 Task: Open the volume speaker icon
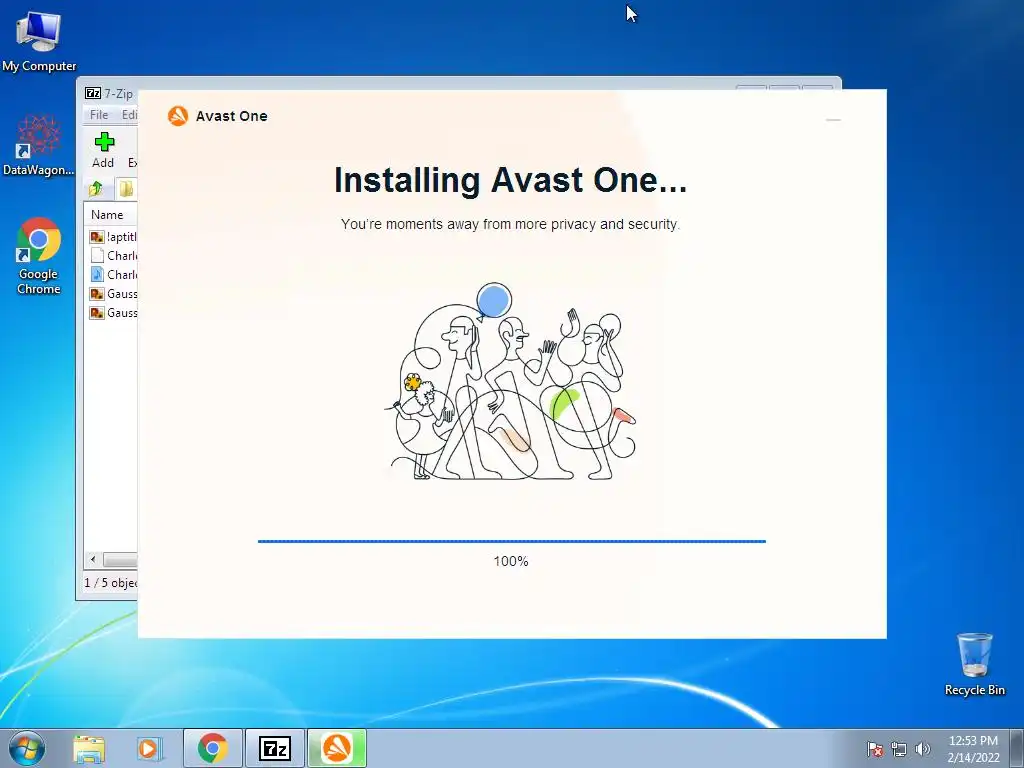[x=922, y=749]
